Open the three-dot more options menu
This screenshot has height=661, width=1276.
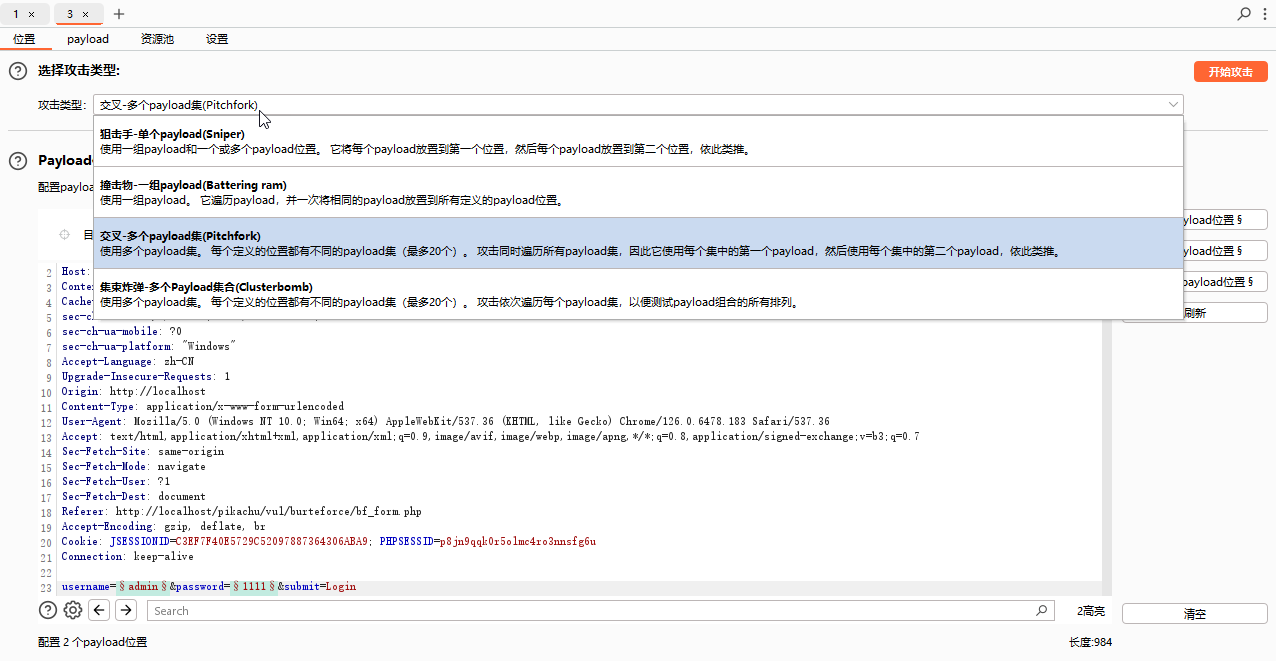pyautogui.click(x=1264, y=14)
